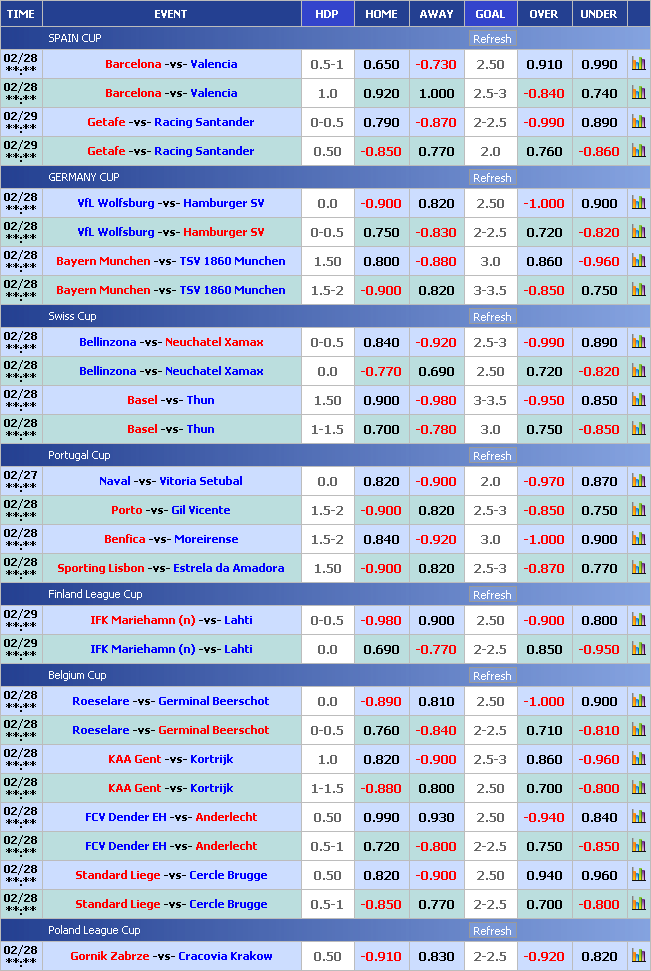
Task: Open chart icon for KAA Gent row with 1.0 handicap
Action: point(638,759)
